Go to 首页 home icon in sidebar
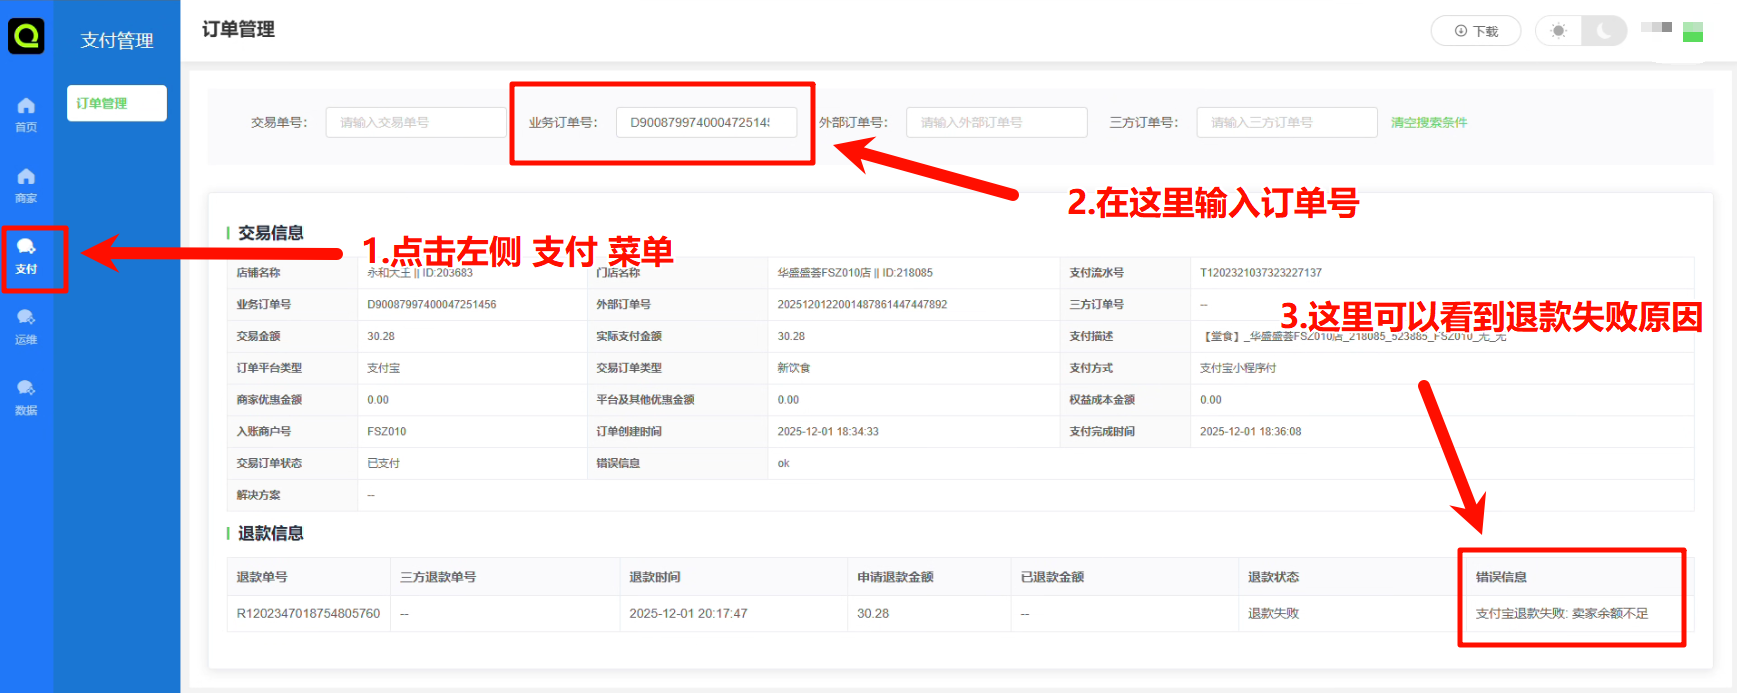The width and height of the screenshot is (1737, 693). [26, 114]
